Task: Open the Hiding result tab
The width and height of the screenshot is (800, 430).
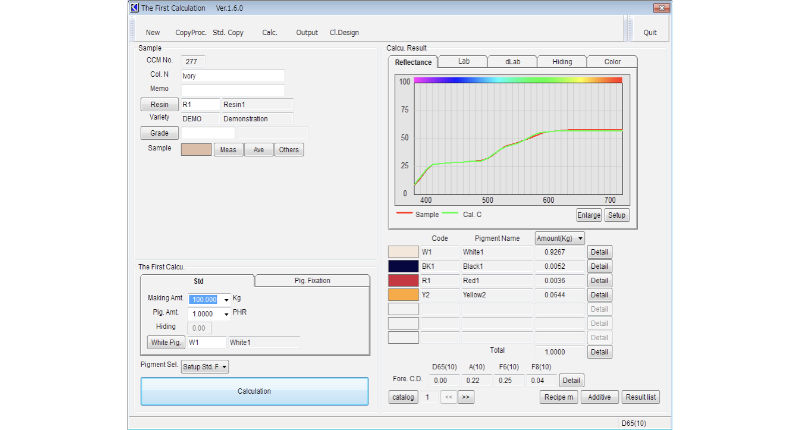Action: pos(563,62)
